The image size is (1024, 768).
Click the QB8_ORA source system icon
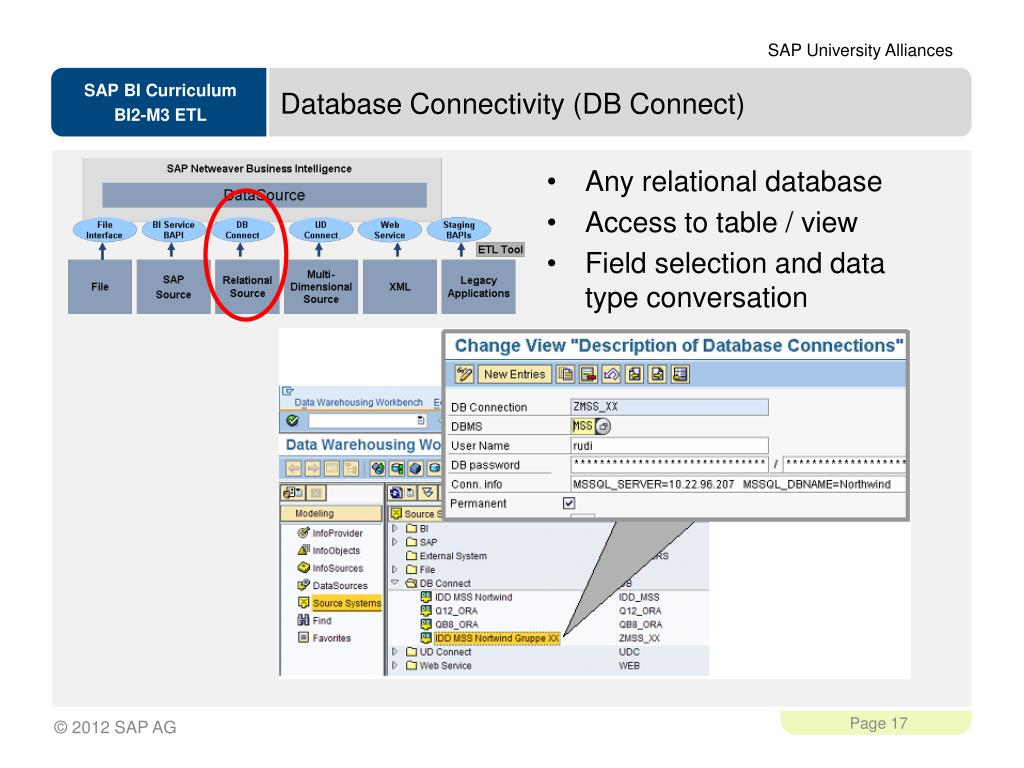coord(426,624)
